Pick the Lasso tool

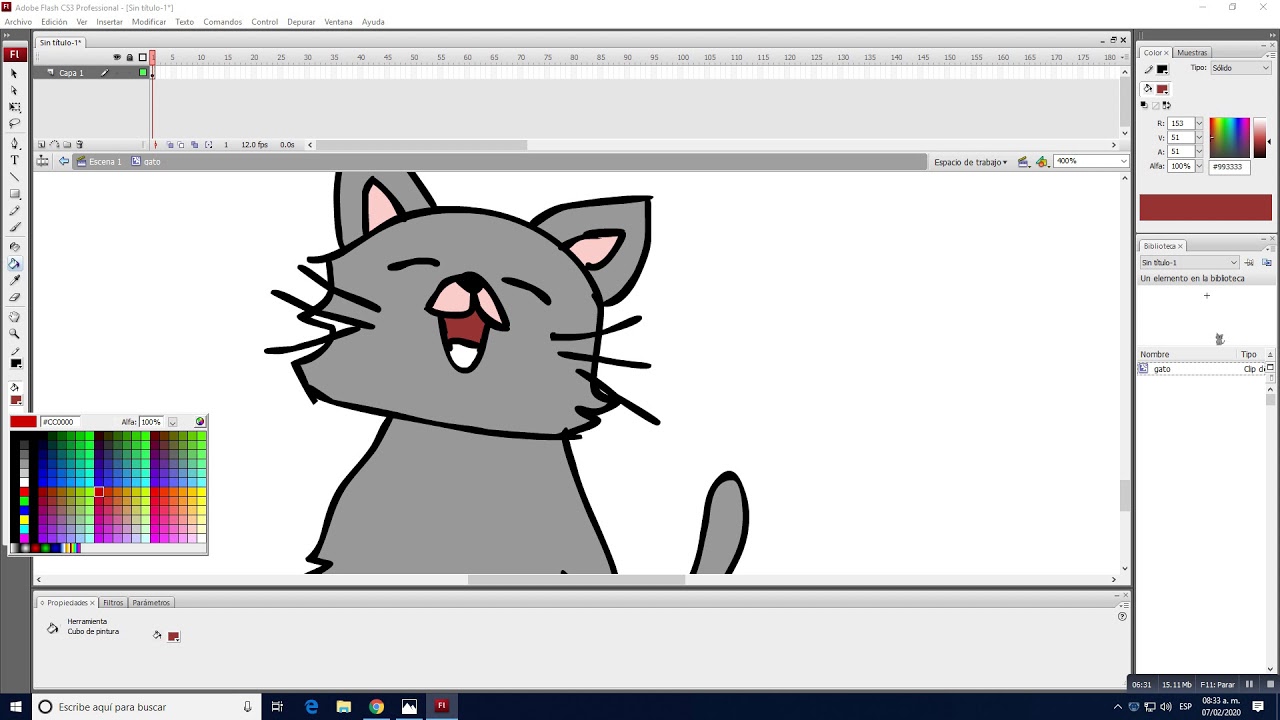[x=14, y=123]
